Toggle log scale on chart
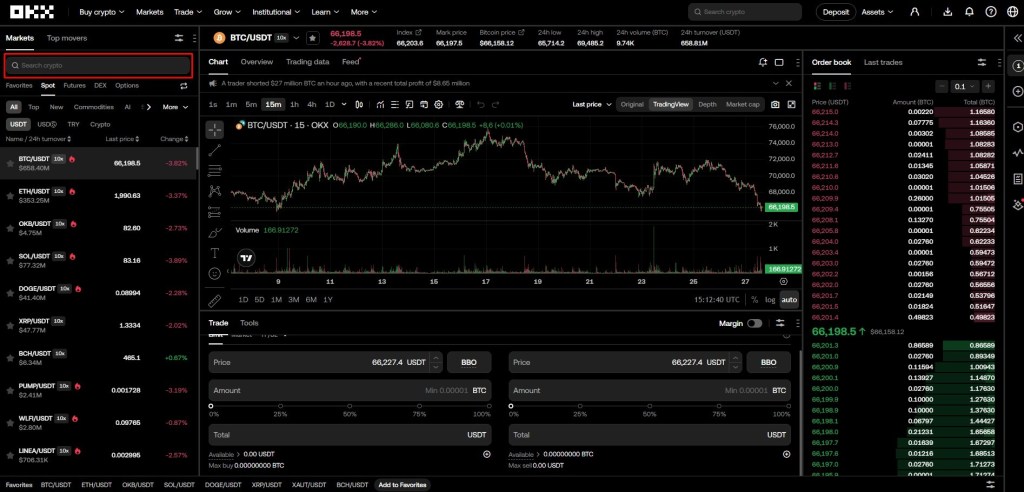Viewport: 1024px width, 492px height. [x=771, y=300]
